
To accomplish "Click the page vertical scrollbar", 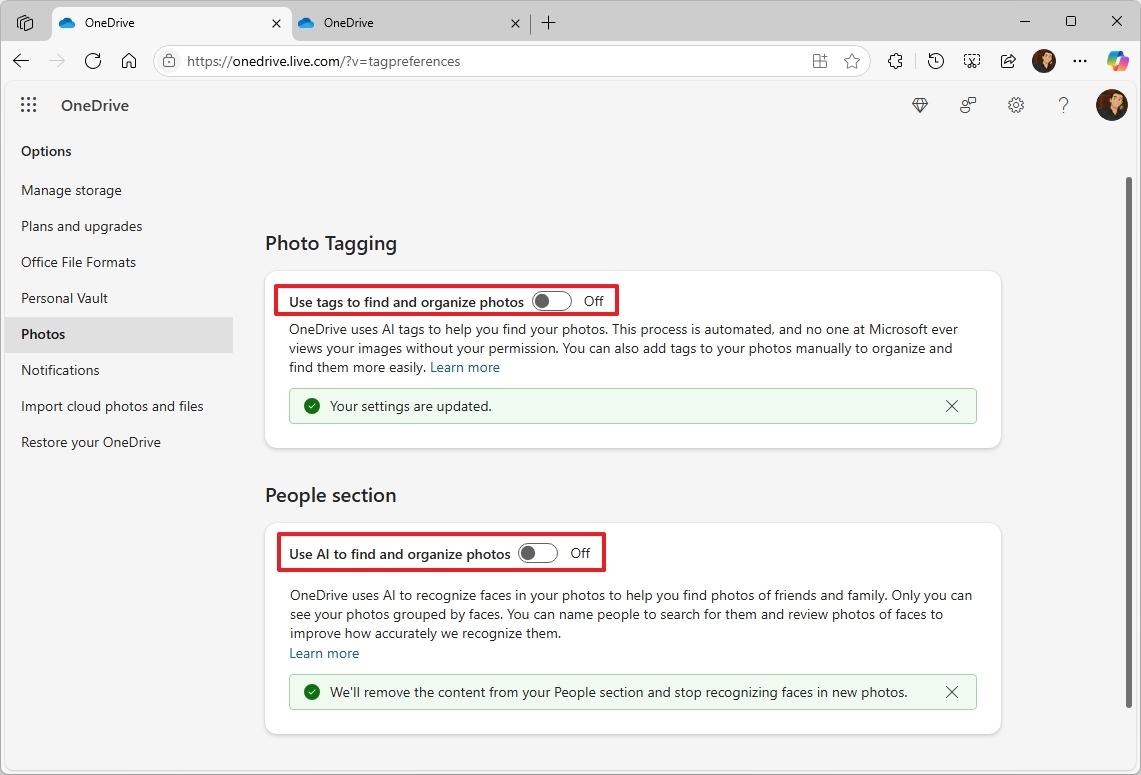I will point(1129,441).
